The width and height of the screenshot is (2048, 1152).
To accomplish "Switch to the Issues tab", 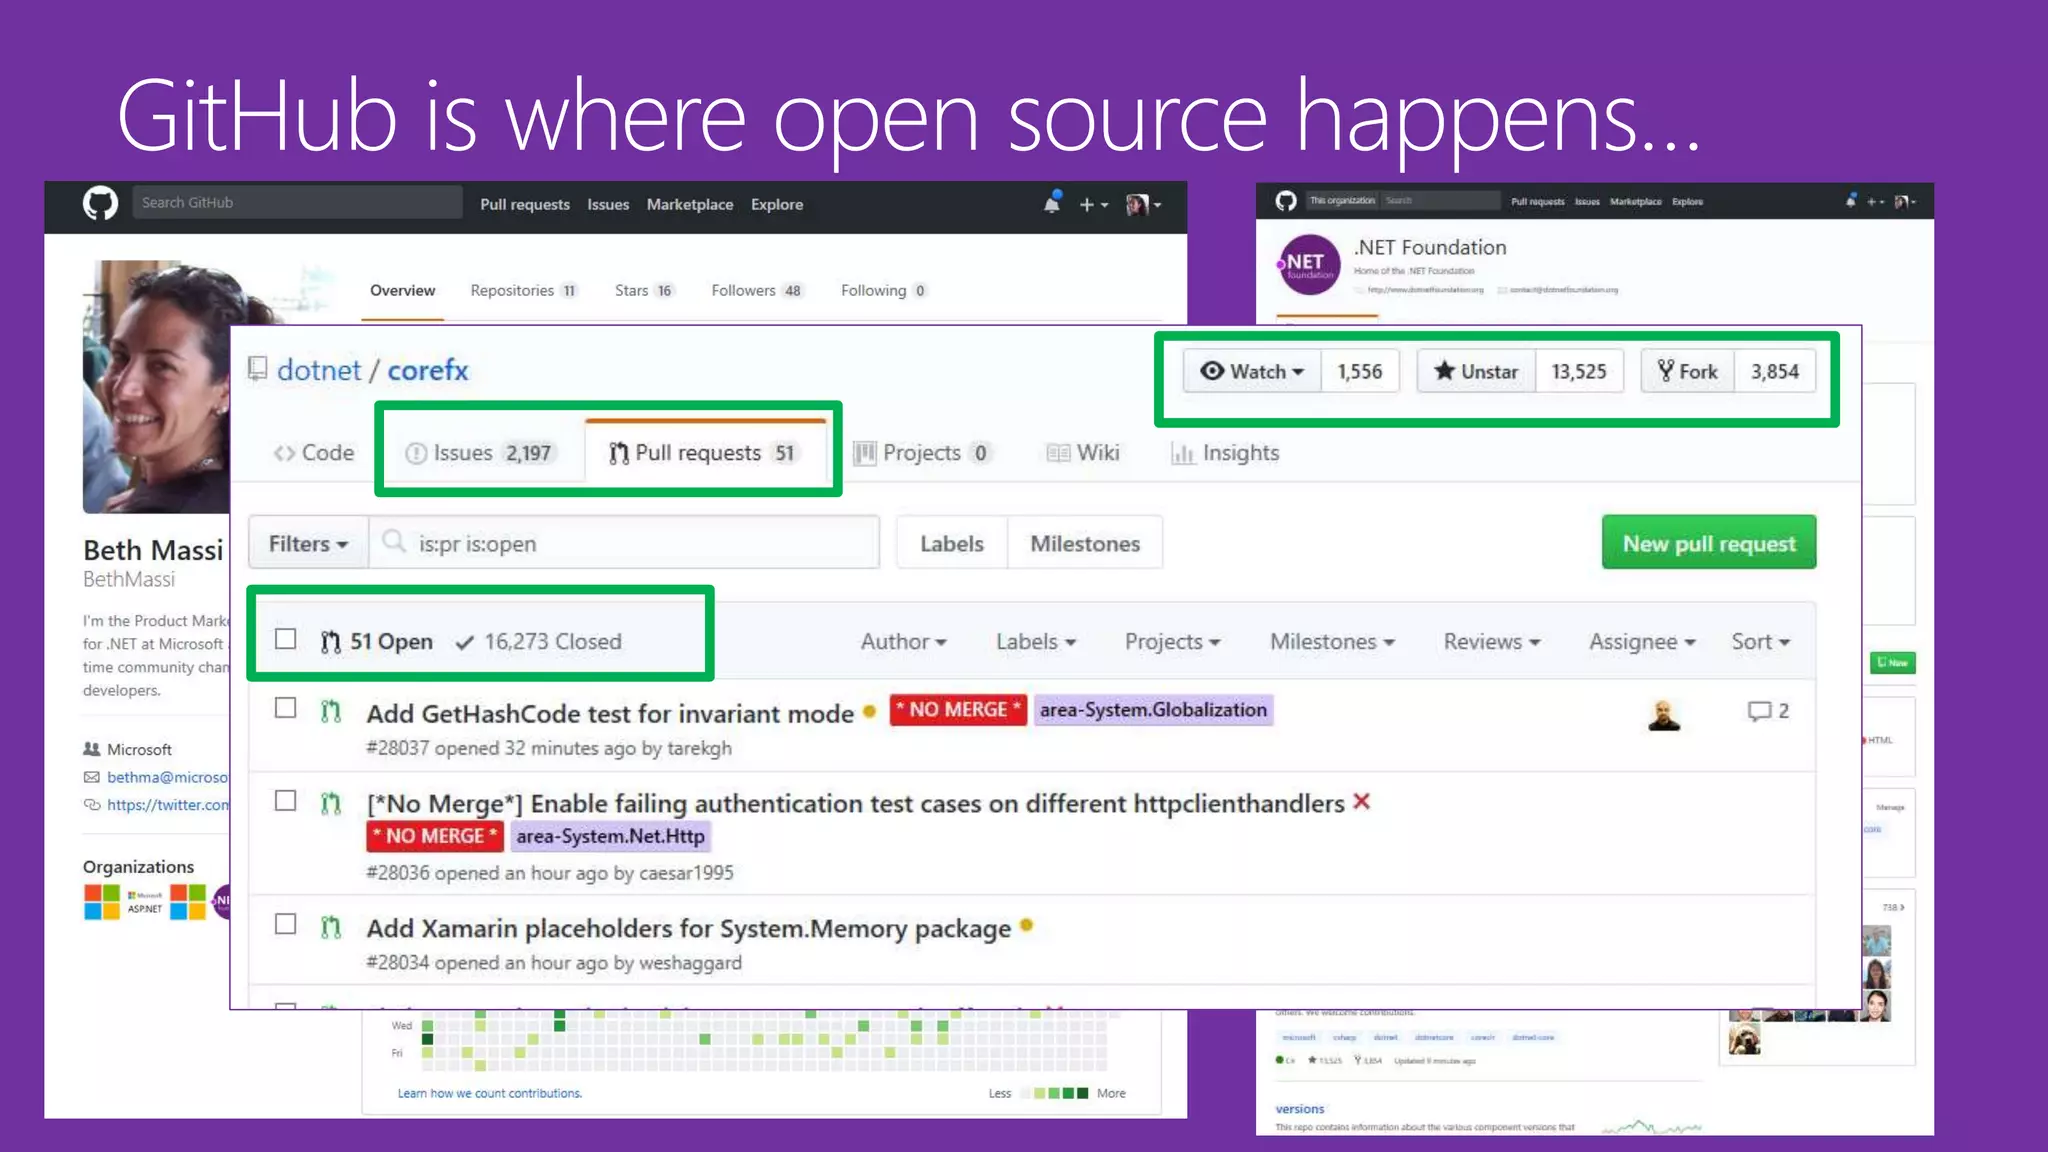I will (x=478, y=453).
